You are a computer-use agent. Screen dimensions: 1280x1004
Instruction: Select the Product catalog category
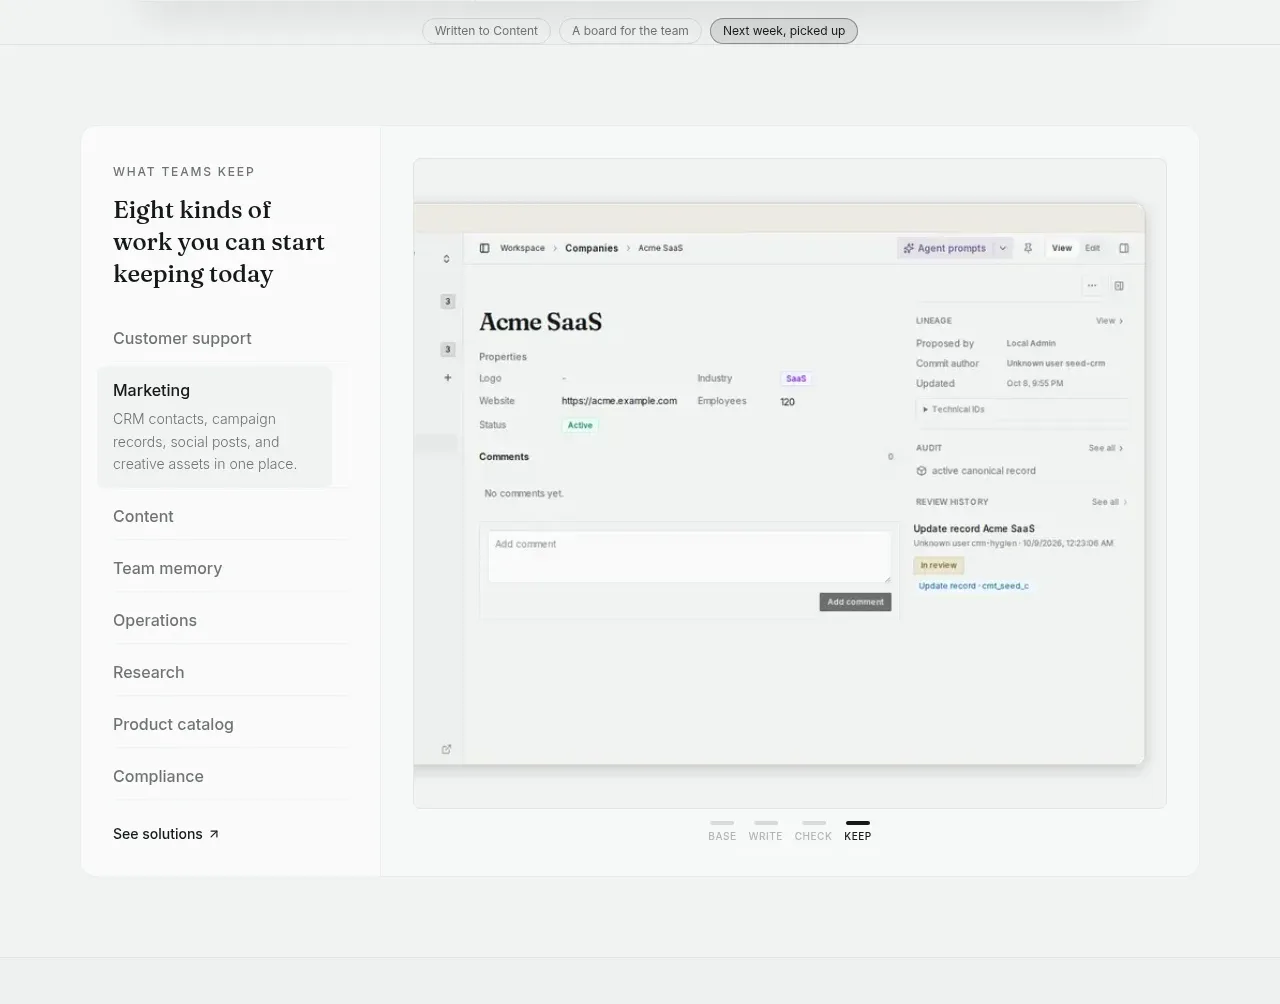coord(232,724)
